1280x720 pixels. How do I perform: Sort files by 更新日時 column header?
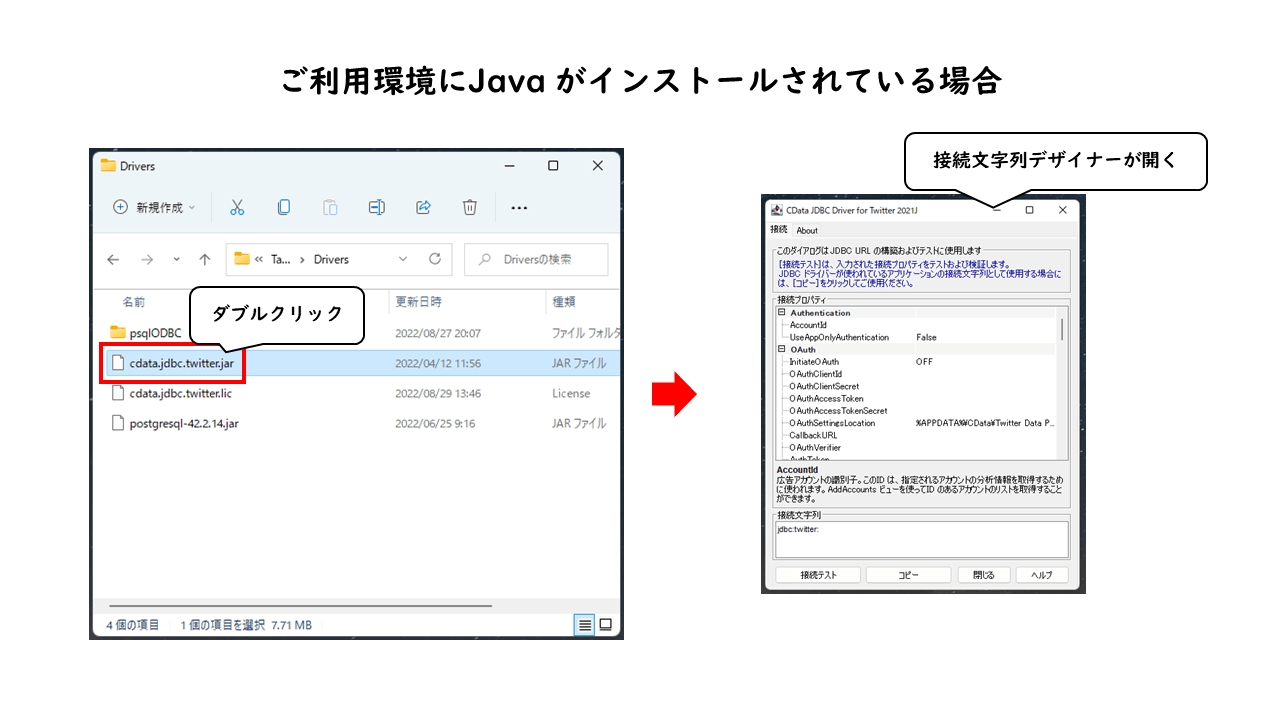click(x=418, y=301)
